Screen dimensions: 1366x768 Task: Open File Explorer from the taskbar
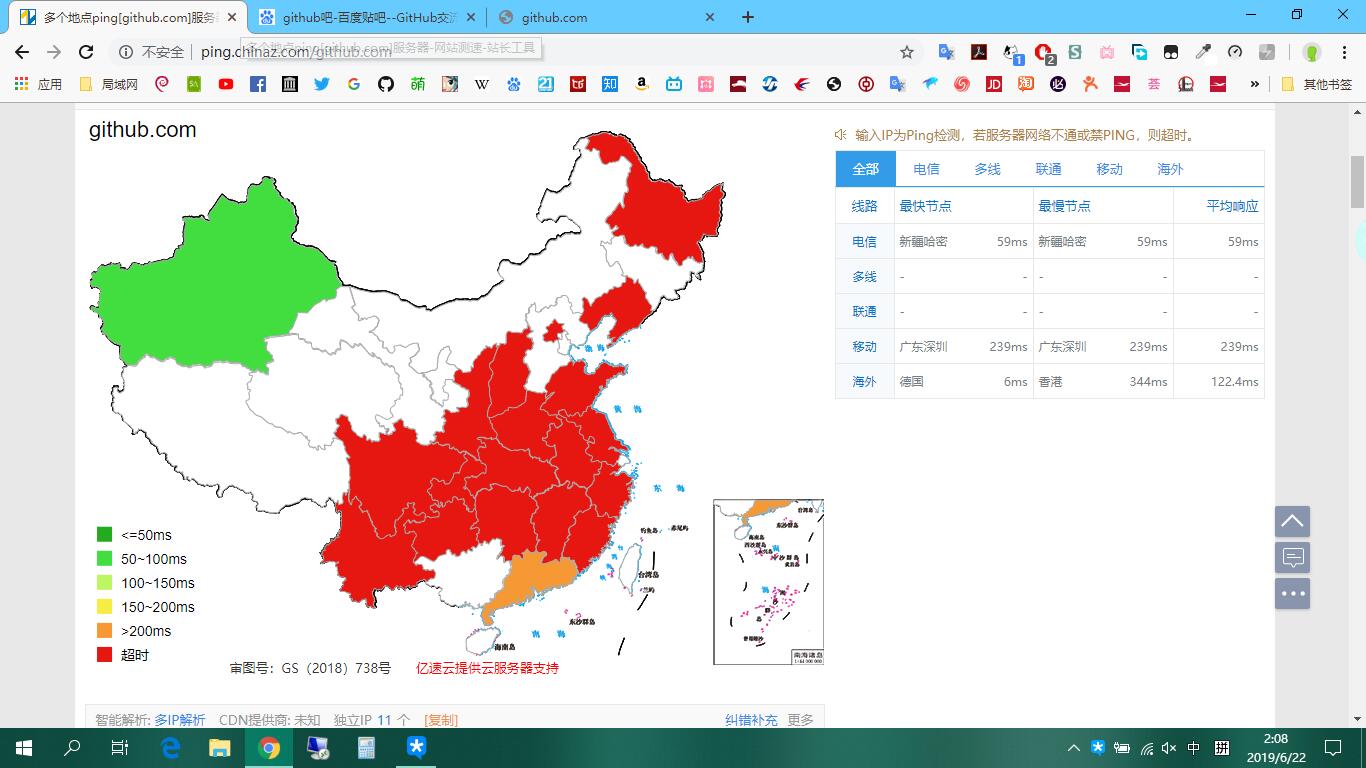[220, 748]
